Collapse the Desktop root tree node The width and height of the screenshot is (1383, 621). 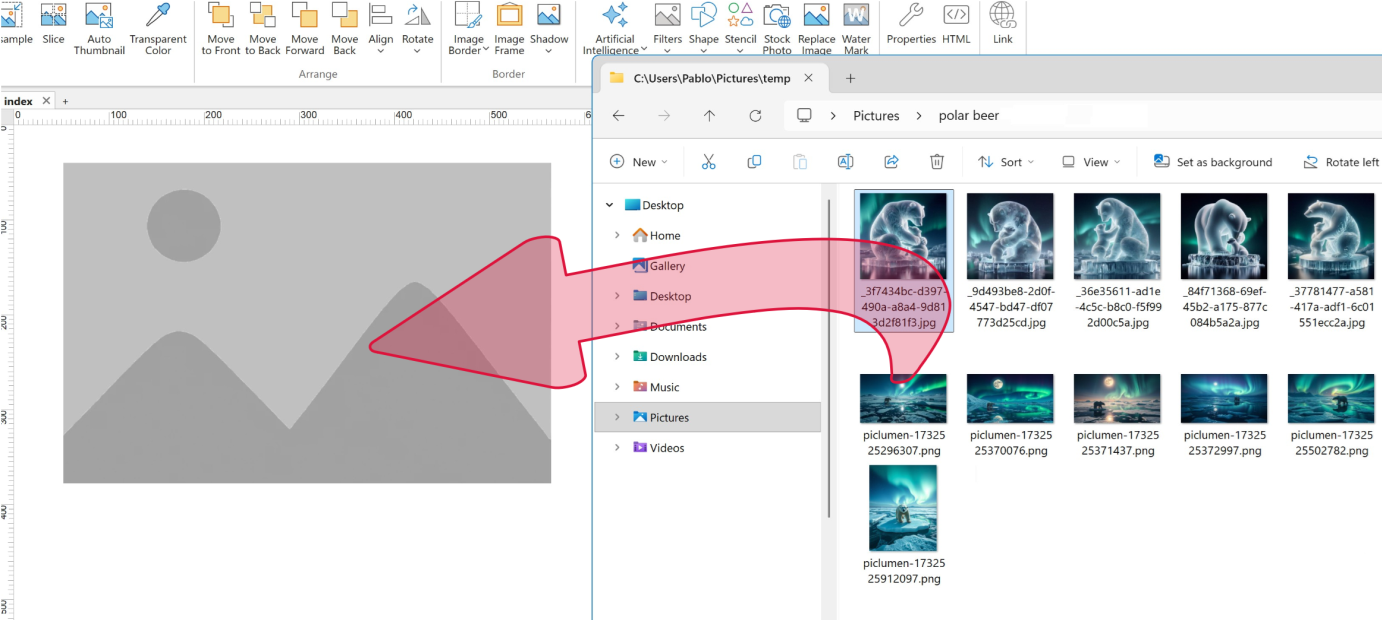click(609, 205)
